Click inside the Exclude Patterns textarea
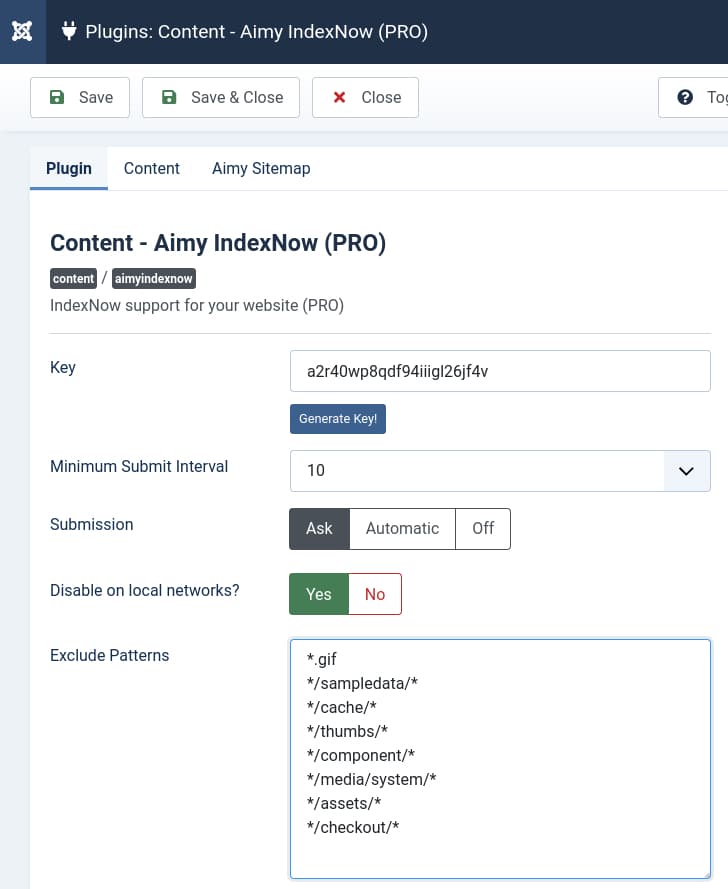The width and height of the screenshot is (728, 889). pyautogui.click(x=500, y=759)
